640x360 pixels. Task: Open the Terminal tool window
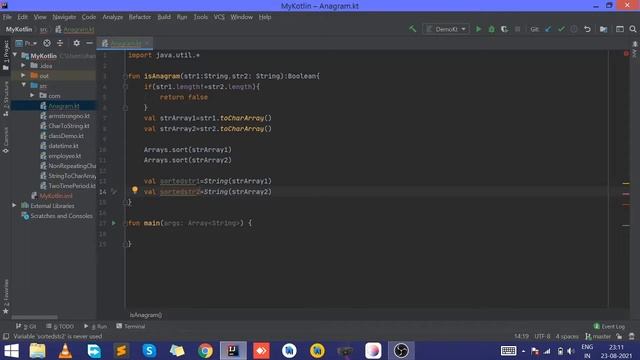131,326
